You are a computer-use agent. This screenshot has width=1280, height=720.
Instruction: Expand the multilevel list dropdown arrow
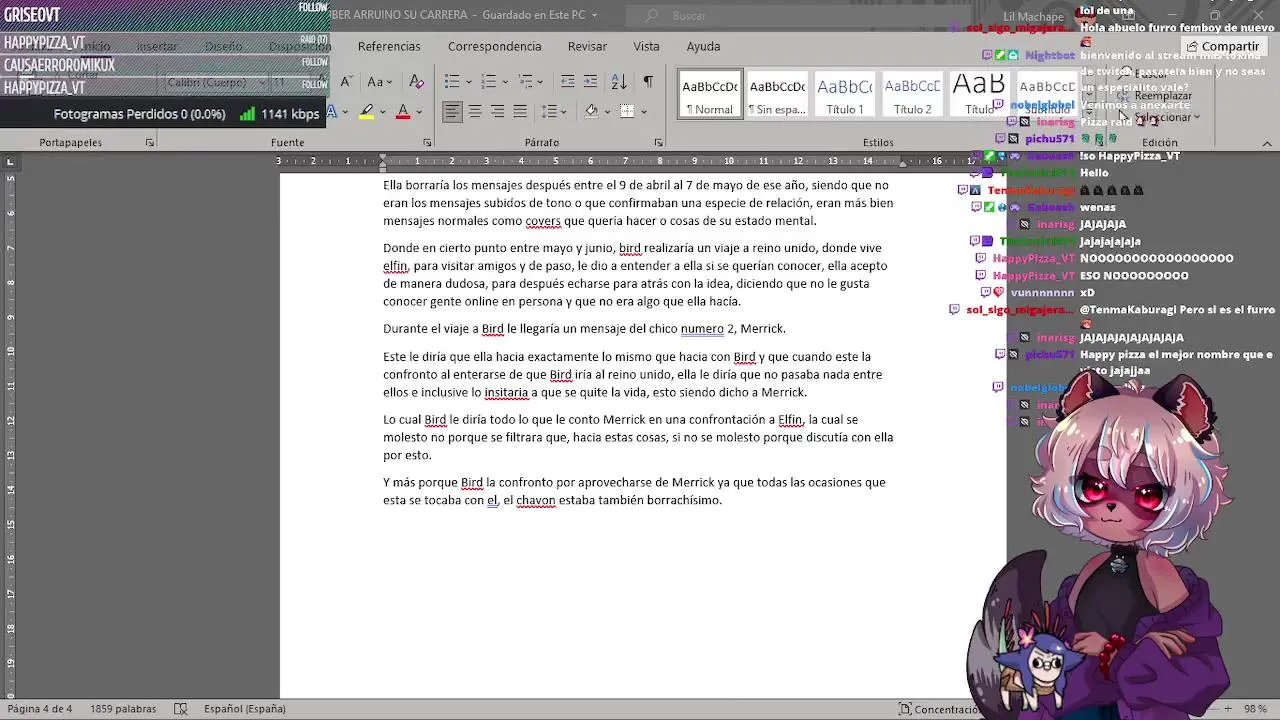(x=541, y=82)
